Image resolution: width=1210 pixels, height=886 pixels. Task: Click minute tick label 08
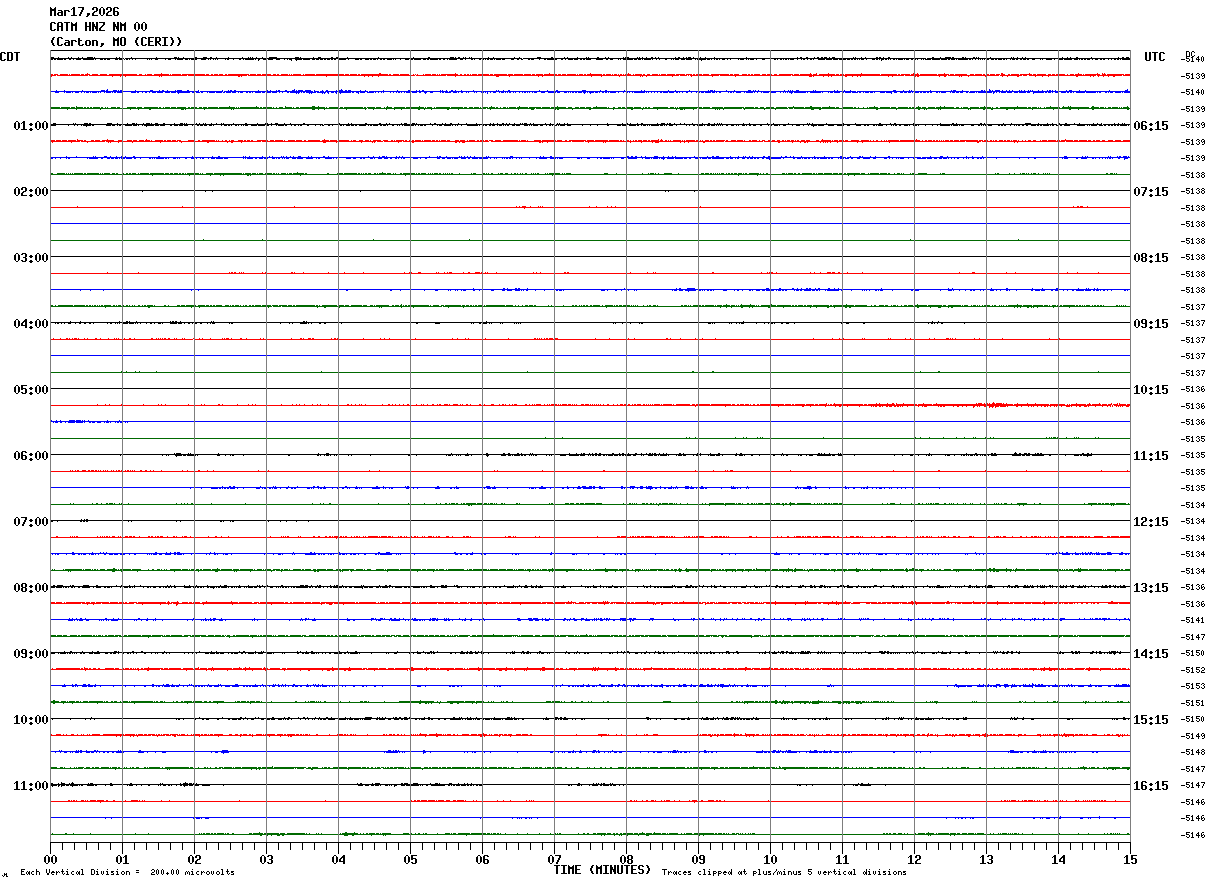pyautogui.click(x=626, y=859)
